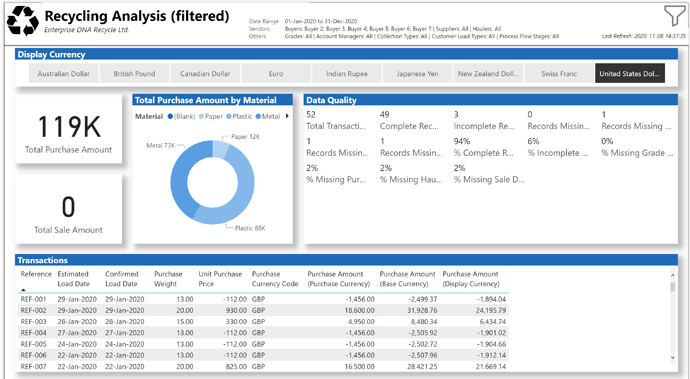This screenshot has width=690, height=379.
Task: Select the Australian Dollar currency
Action: click(63, 74)
